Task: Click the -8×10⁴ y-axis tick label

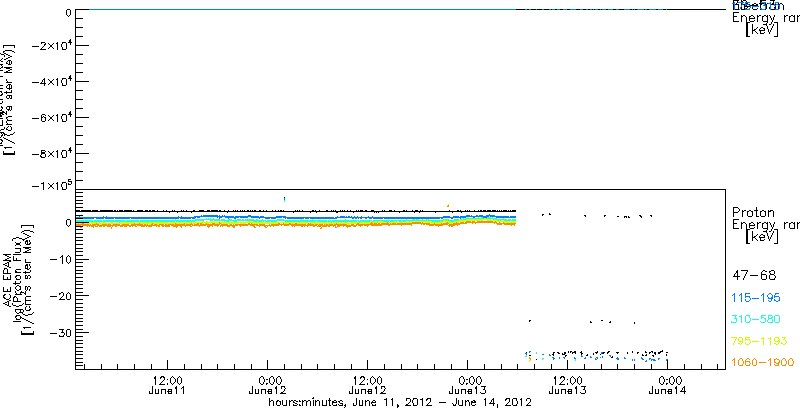Action: (x=51, y=153)
